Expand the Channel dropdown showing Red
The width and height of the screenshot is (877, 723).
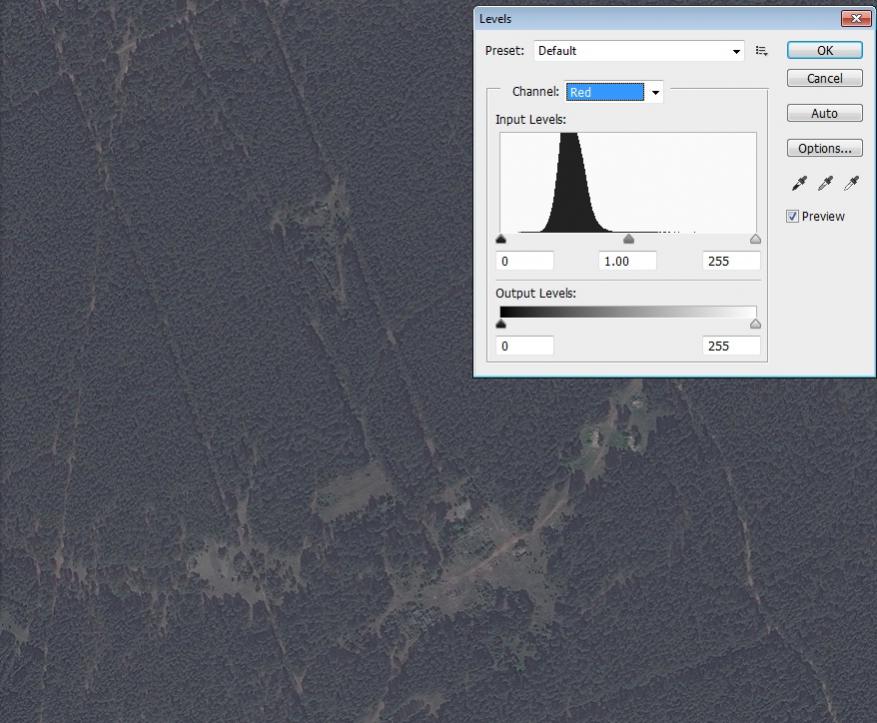pos(614,92)
